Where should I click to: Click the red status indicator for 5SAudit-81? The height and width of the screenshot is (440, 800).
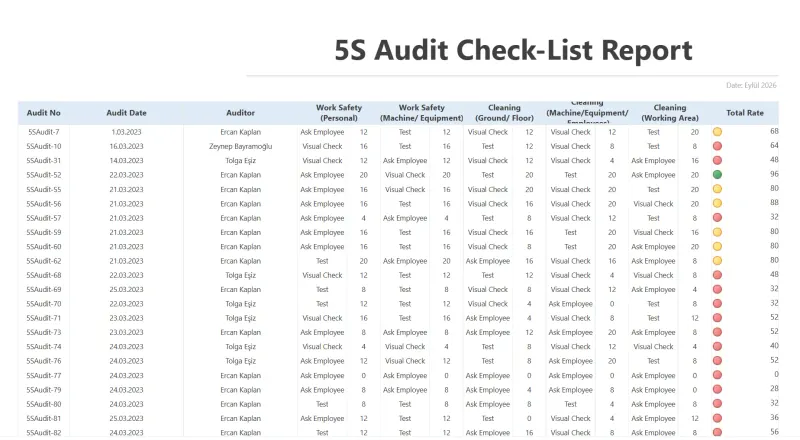pos(717,418)
